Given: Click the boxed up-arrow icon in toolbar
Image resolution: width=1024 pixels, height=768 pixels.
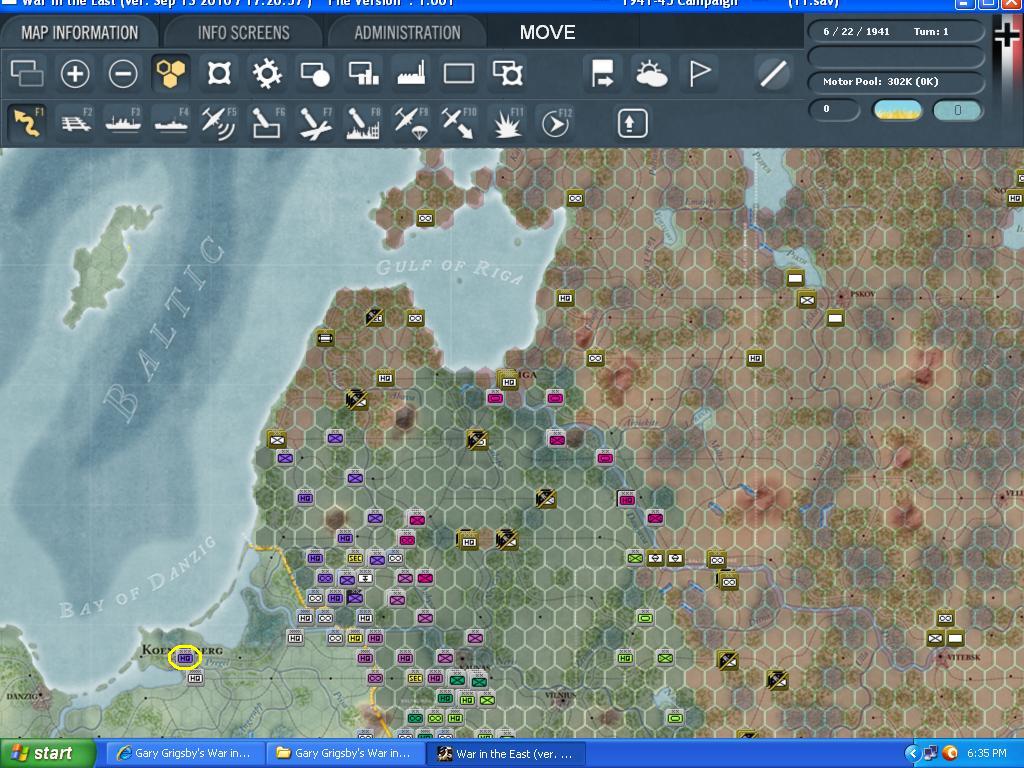Looking at the screenshot, I should [632, 123].
